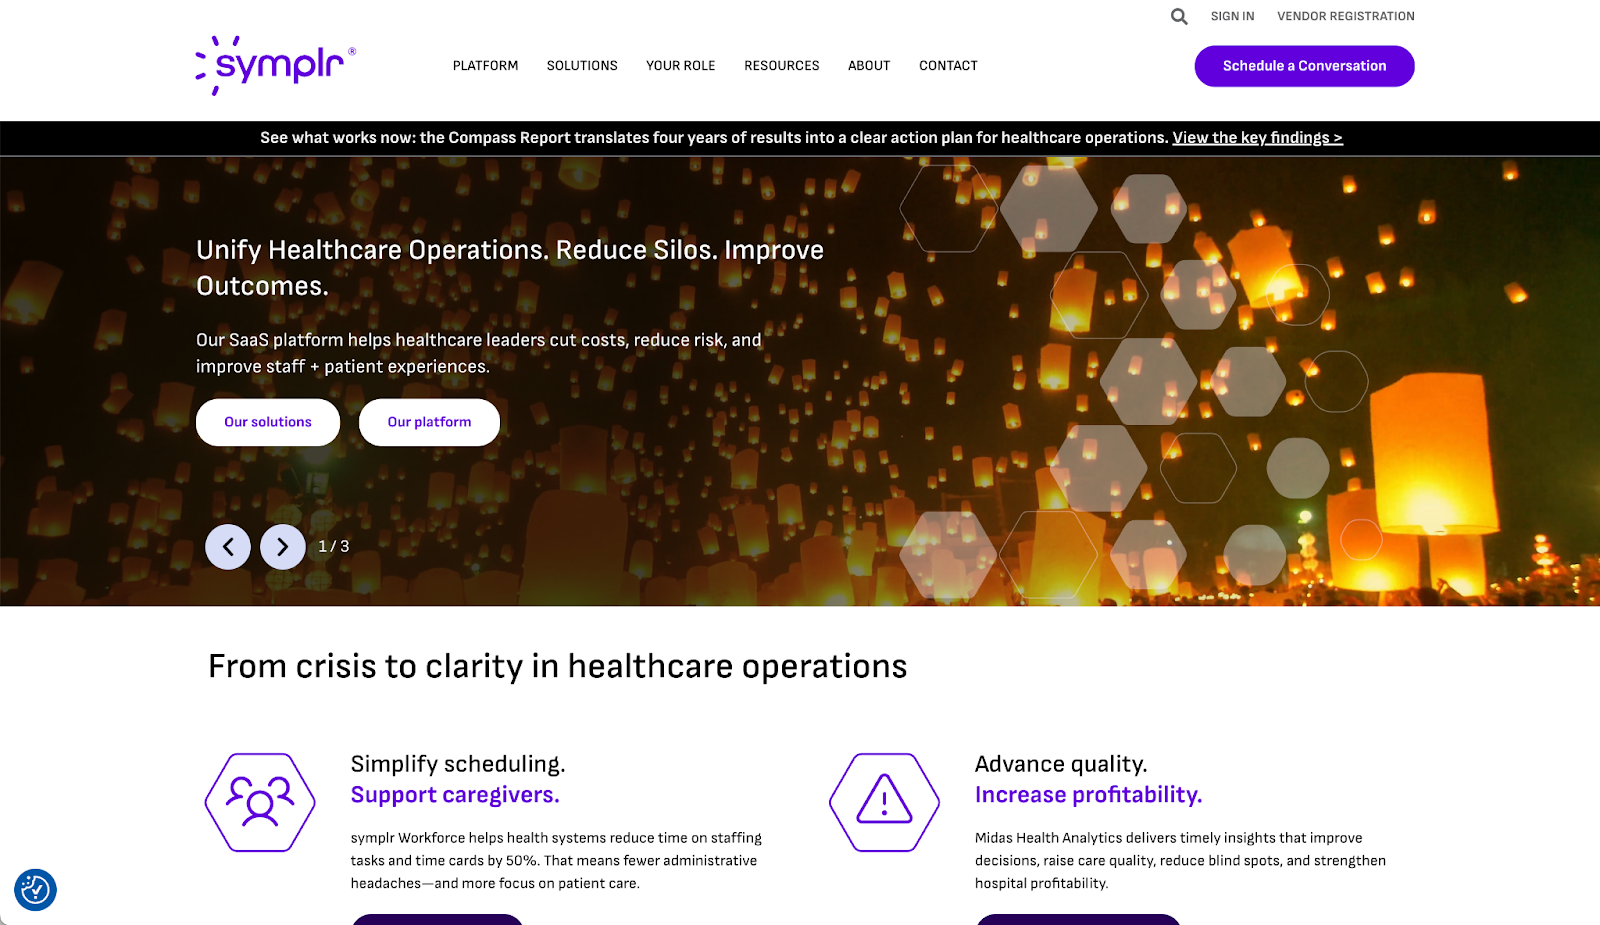Open the Platform menu
The image size is (1600, 925).
485,66
